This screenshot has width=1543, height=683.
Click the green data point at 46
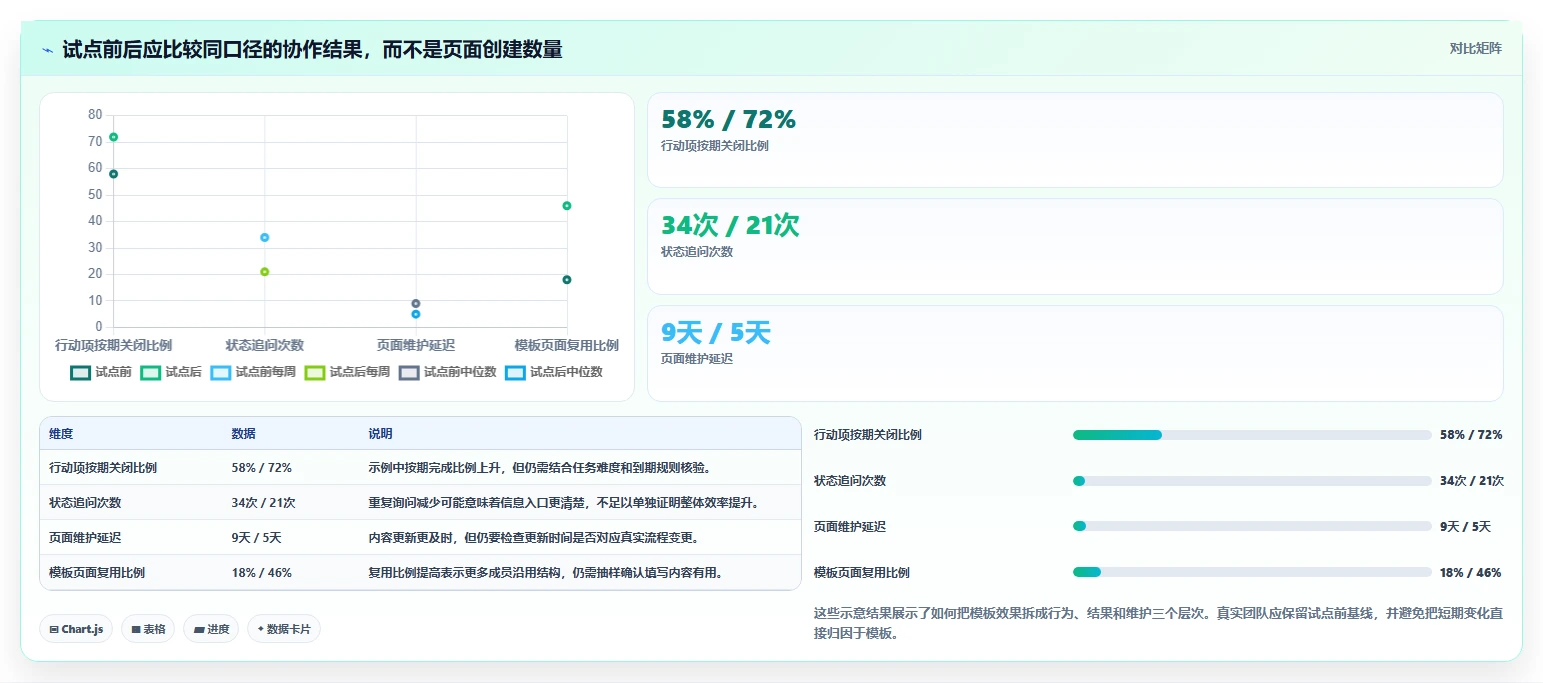[567, 206]
